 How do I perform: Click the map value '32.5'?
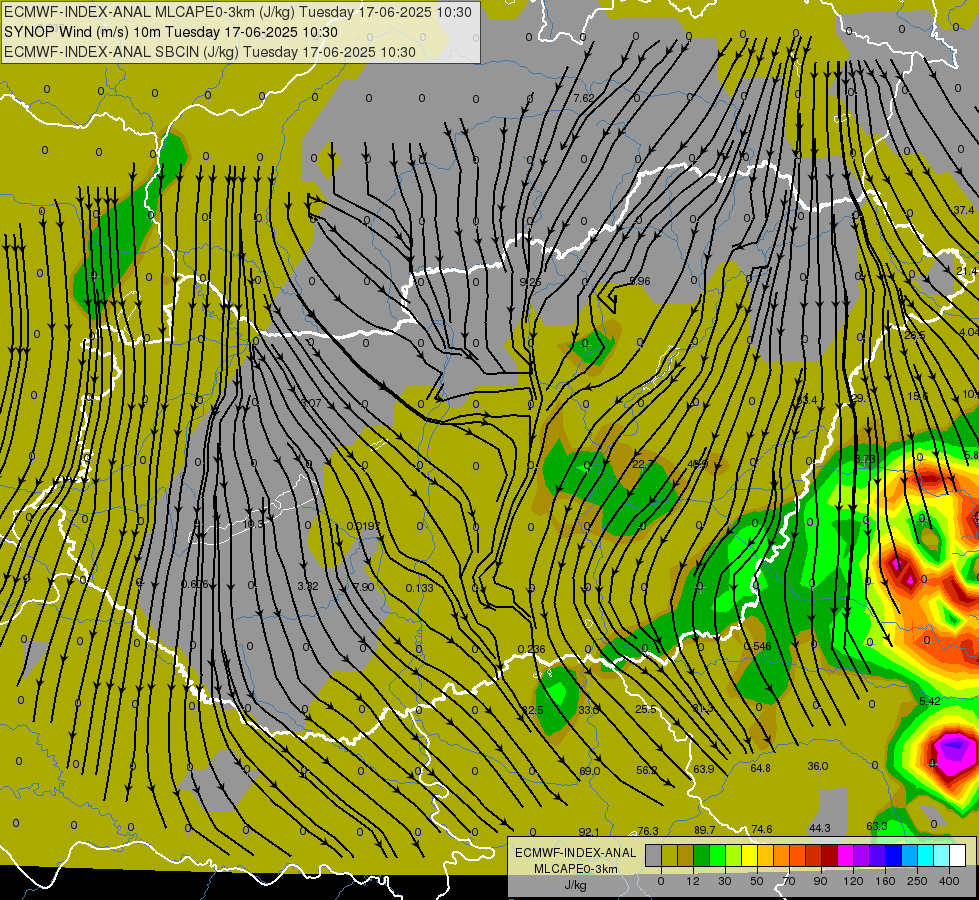(533, 710)
